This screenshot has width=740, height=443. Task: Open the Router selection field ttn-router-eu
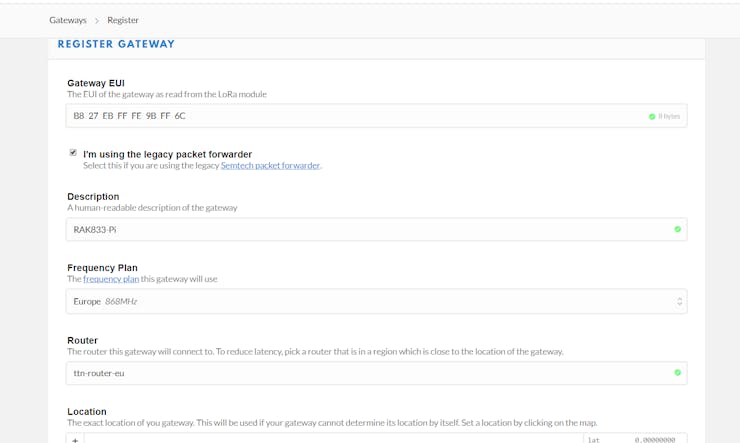tap(377, 373)
